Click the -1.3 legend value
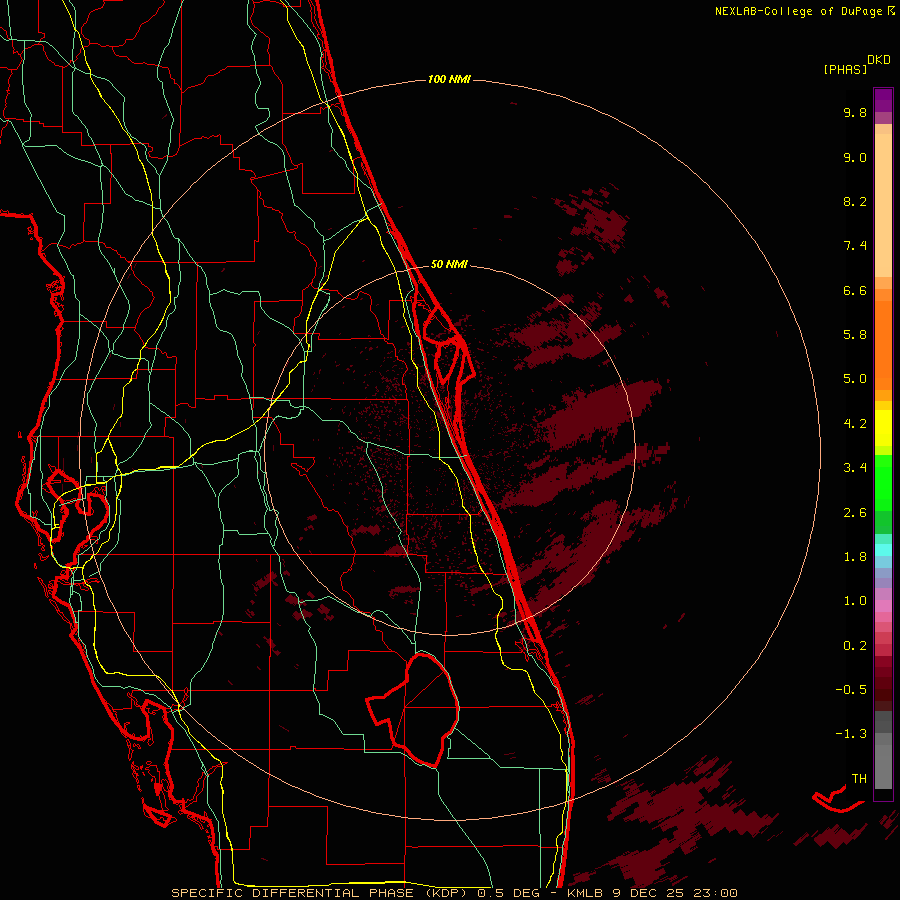The width and height of the screenshot is (900, 900). 851,734
